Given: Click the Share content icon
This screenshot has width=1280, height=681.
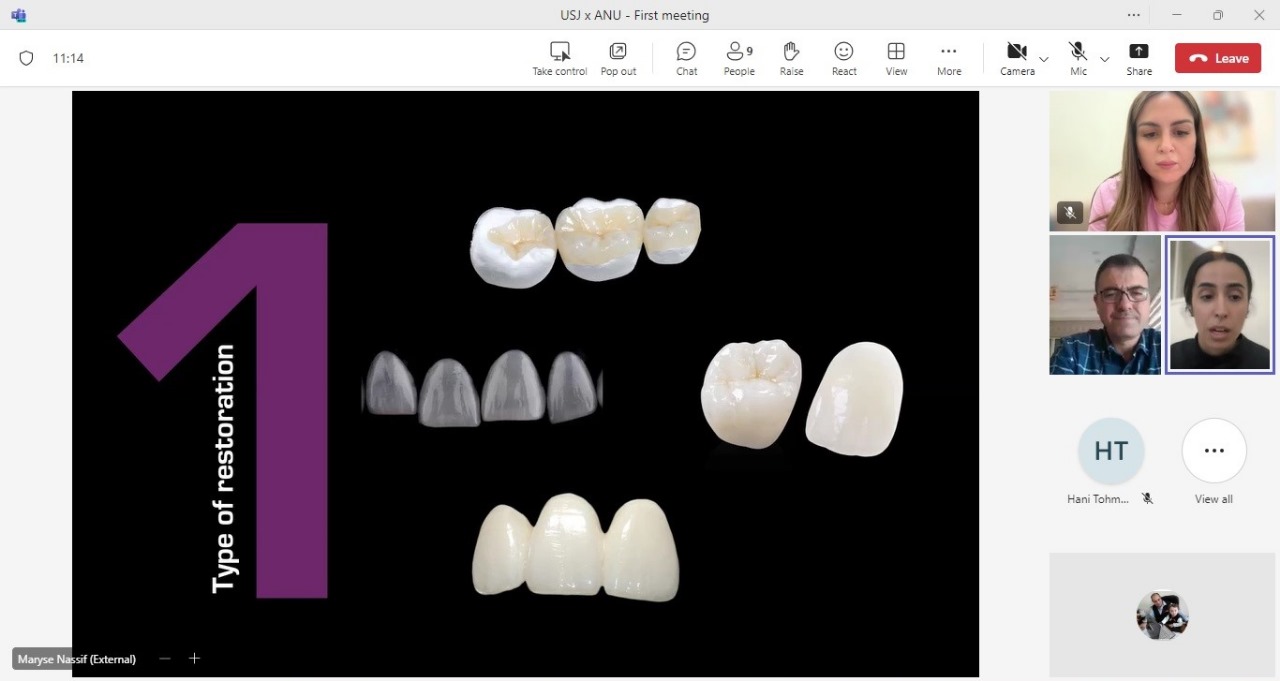Looking at the screenshot, I should [1138, 52].
